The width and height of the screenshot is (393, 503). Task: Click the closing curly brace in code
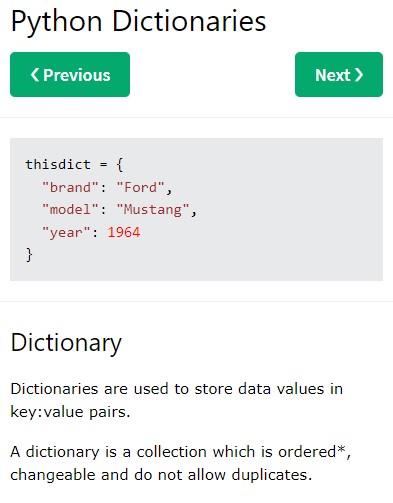coord(29,255)
